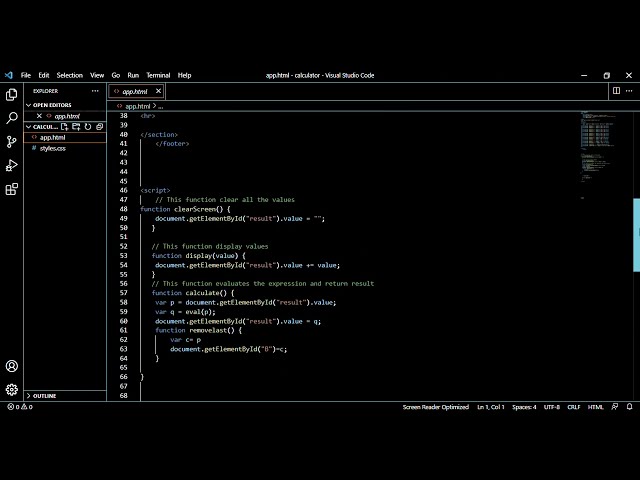
Task: Change language mode via HTML status item
Action: [595, 407]
